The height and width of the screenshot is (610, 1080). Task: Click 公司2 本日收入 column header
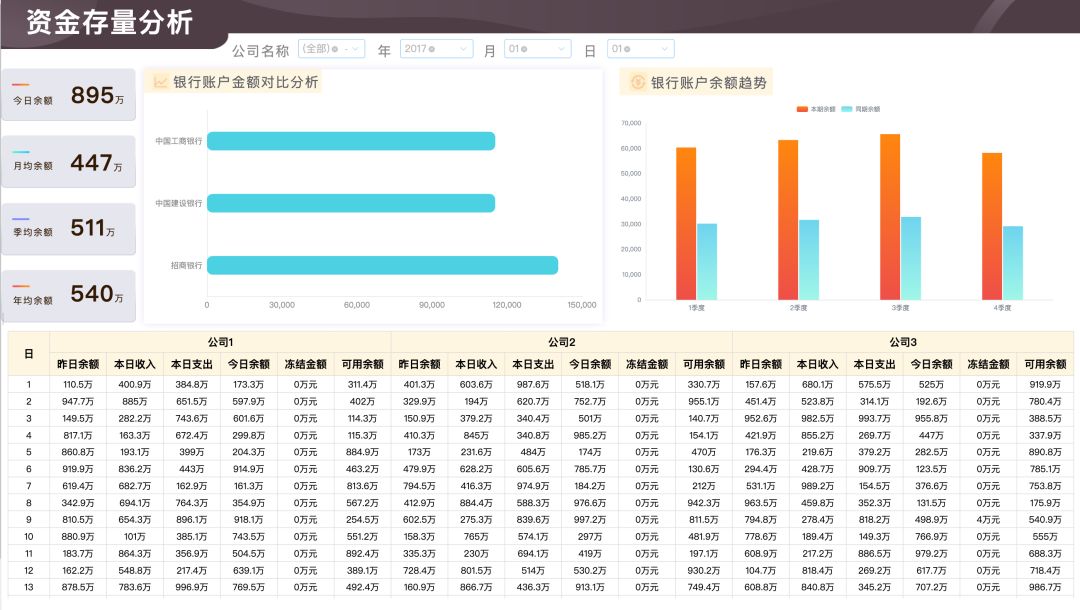pos(476,364)
